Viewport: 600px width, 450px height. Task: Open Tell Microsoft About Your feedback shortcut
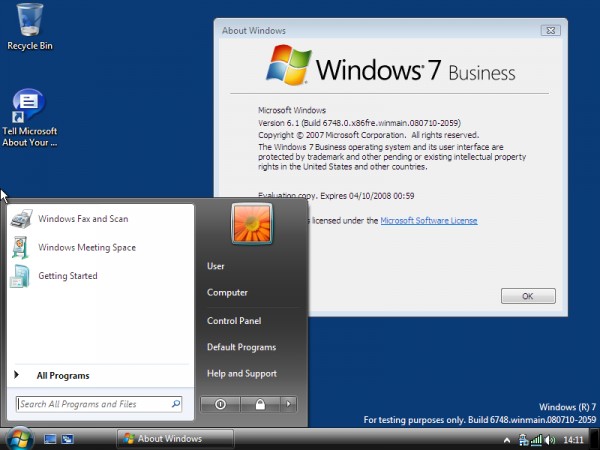pos(29,118)
